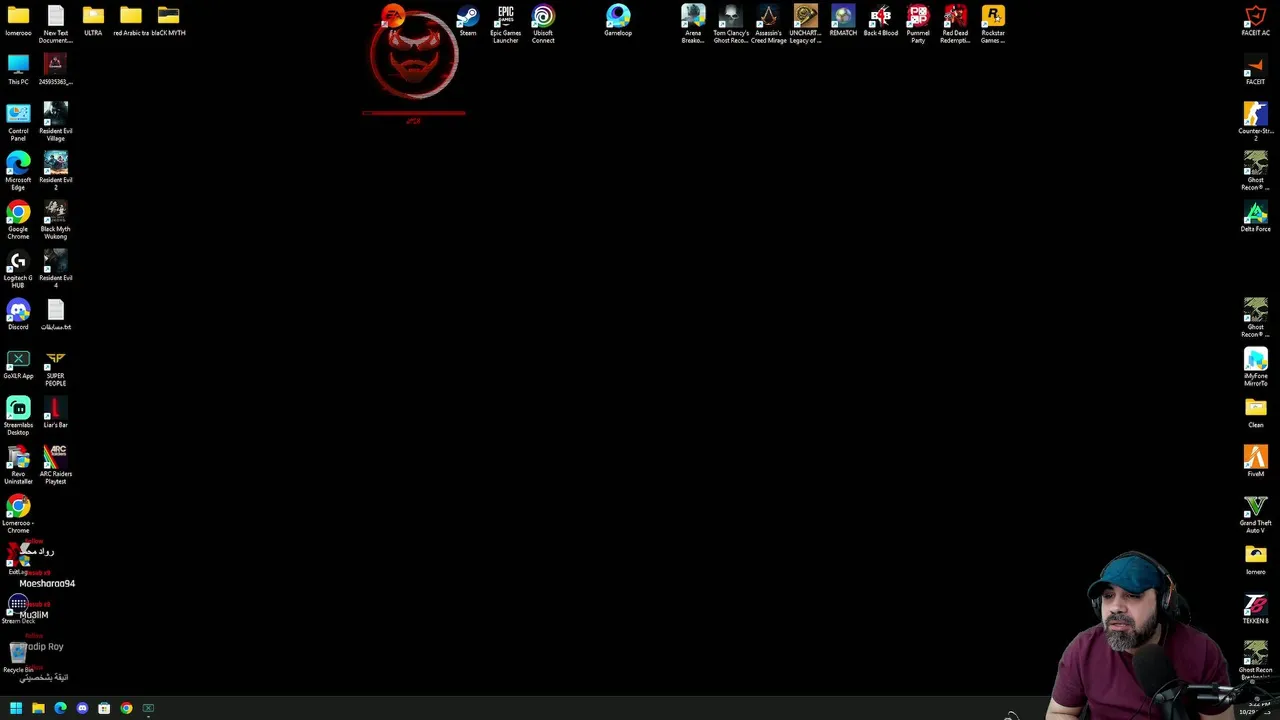Viewport: 1280px width, 720px height.
Task: Select the SUPER PEOPLE shortcut
Action: [x=56, y=367]
